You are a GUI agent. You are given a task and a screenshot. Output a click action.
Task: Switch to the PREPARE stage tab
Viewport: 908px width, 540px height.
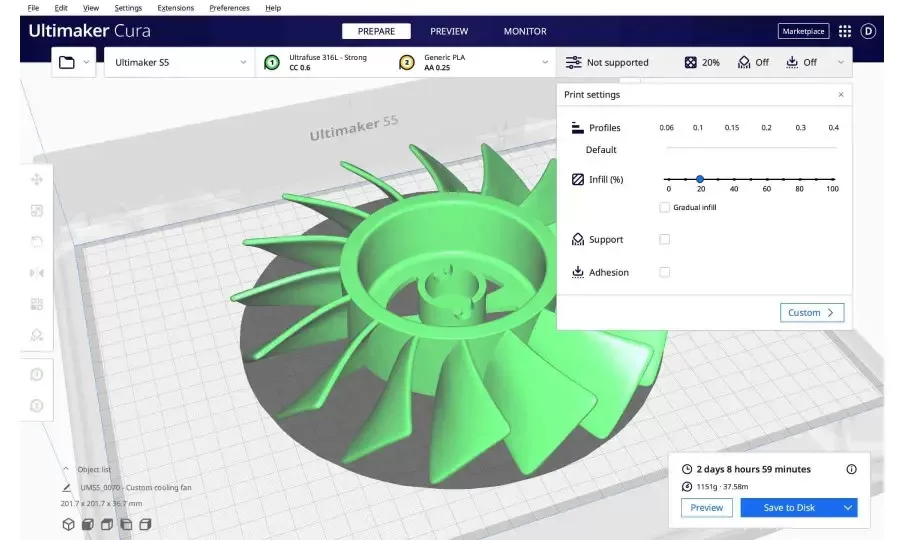376,31
